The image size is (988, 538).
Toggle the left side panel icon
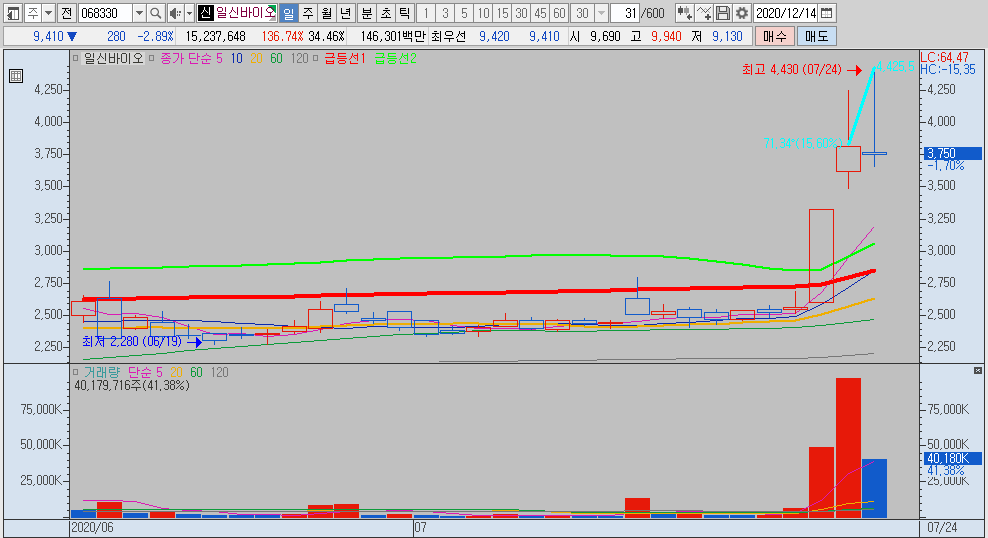coord(13,13)
